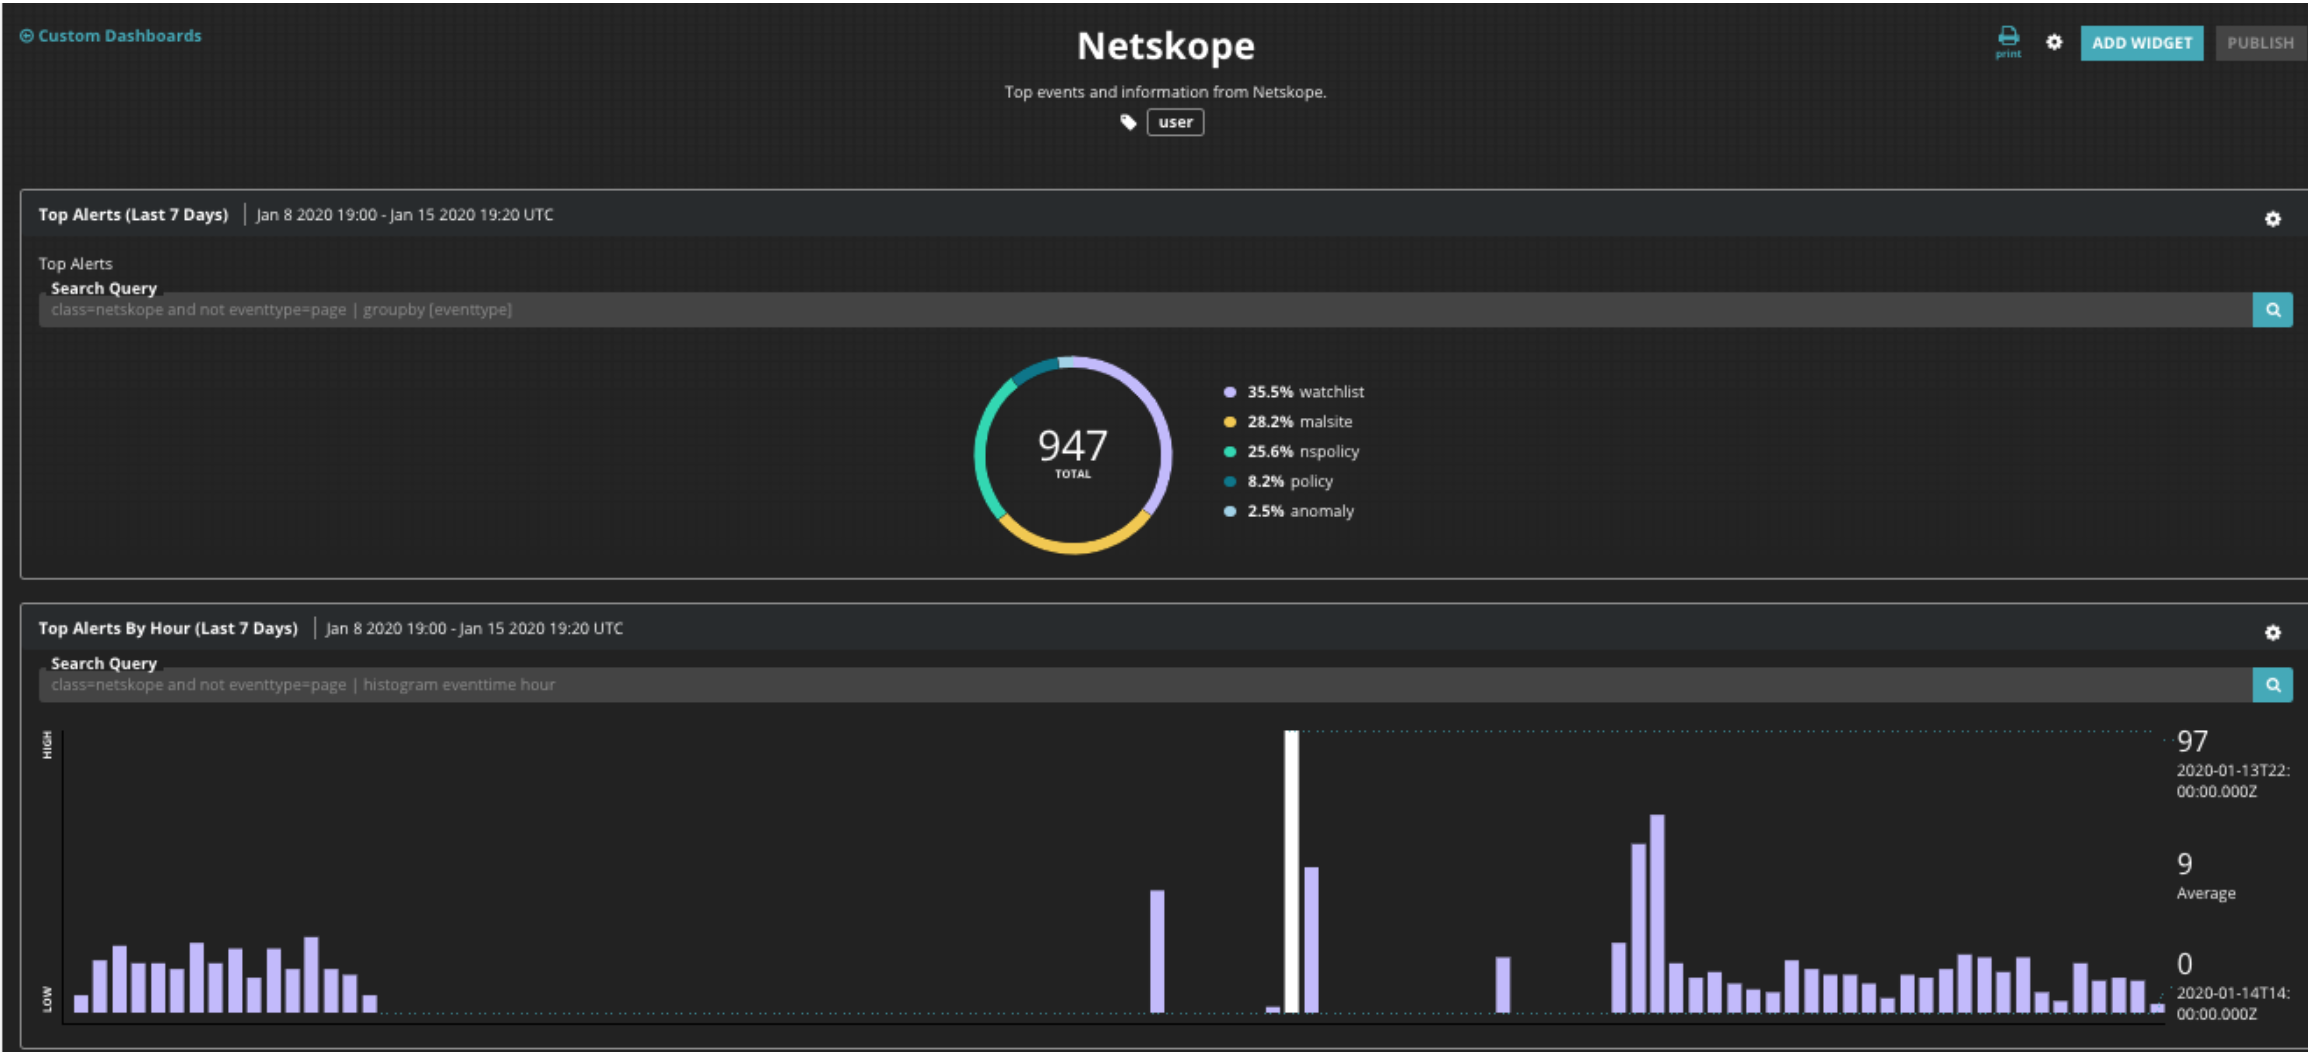Click 25.6% nspolicy legend text

pyautogui.click(x=1303, y=452)
